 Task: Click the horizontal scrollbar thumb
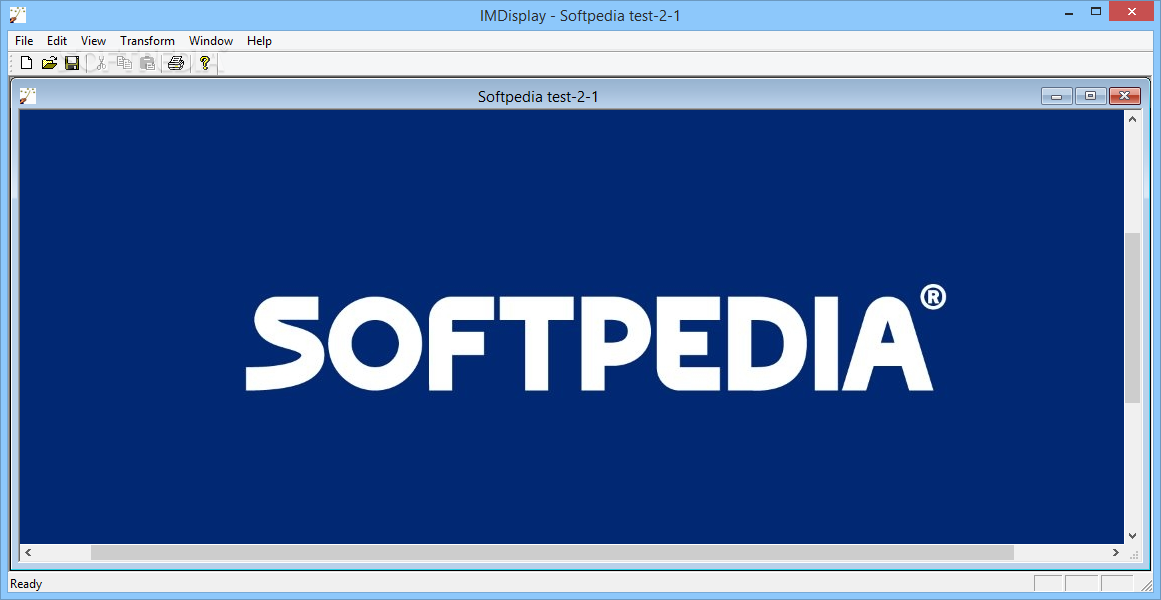(552, 553)
